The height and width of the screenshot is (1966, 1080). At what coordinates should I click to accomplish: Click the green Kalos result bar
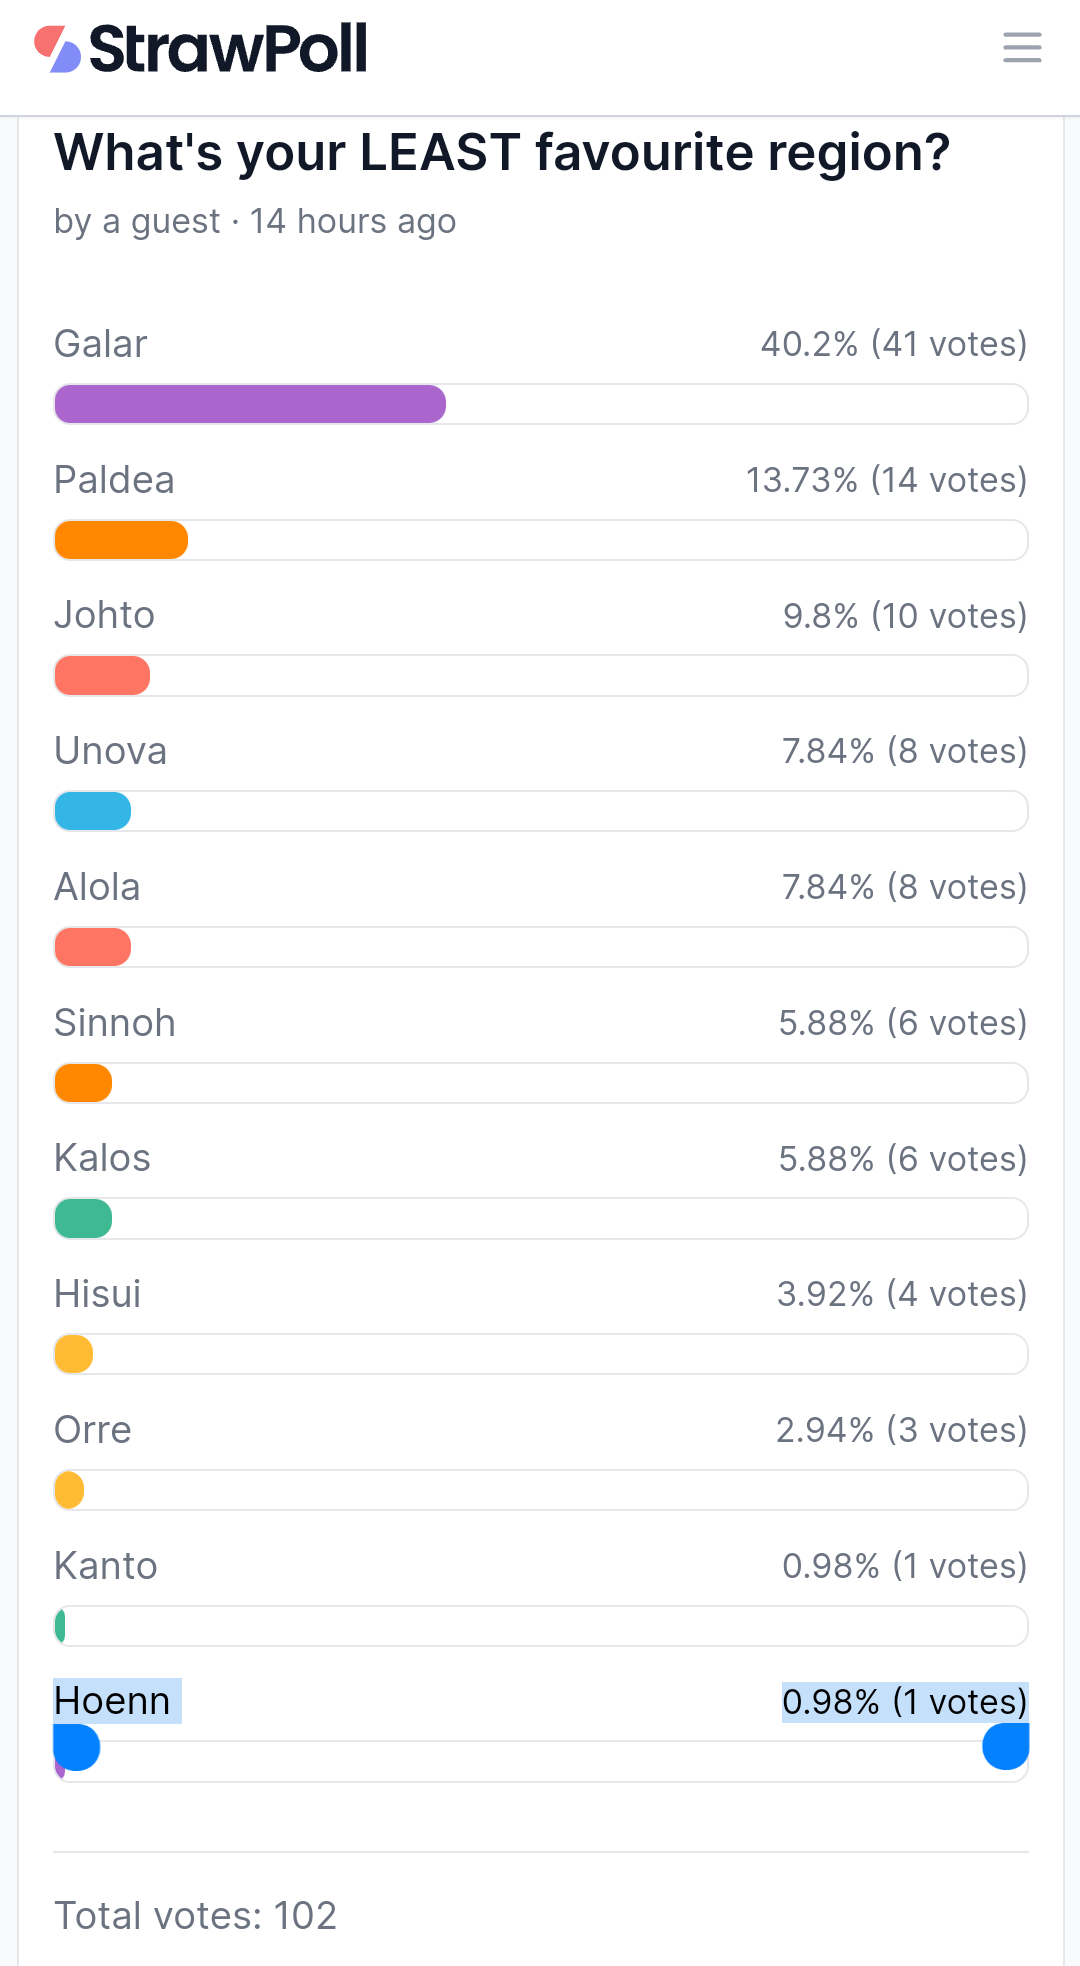pos(83,1218)
